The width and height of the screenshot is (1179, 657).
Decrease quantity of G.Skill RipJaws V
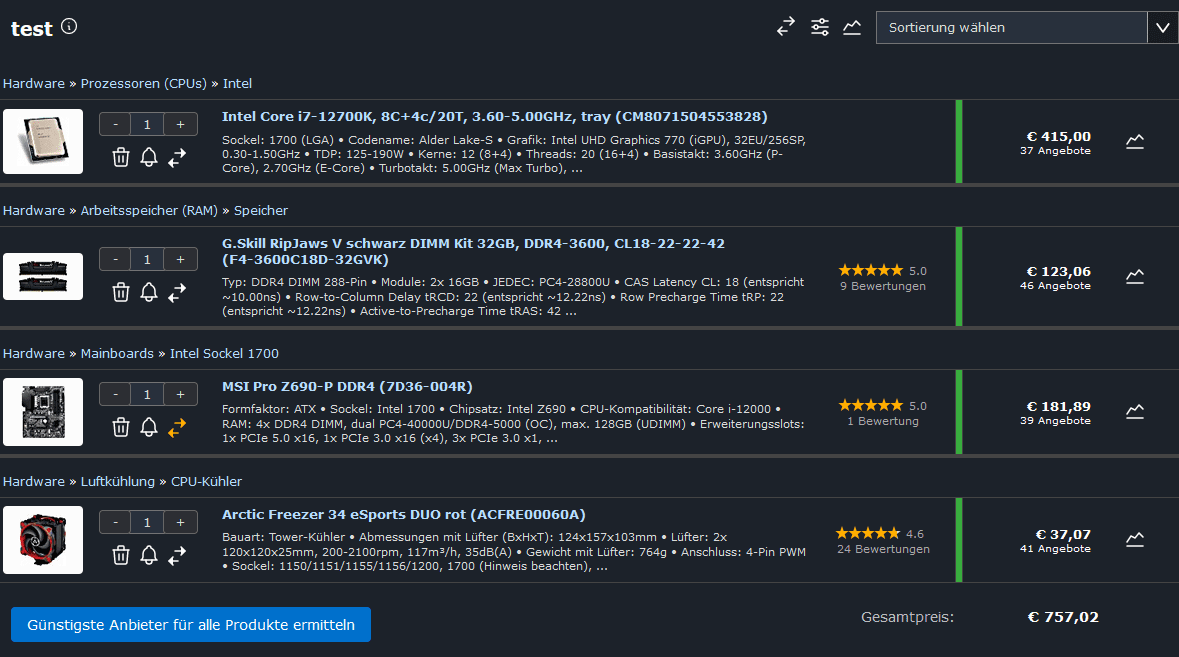coord(115,259)
